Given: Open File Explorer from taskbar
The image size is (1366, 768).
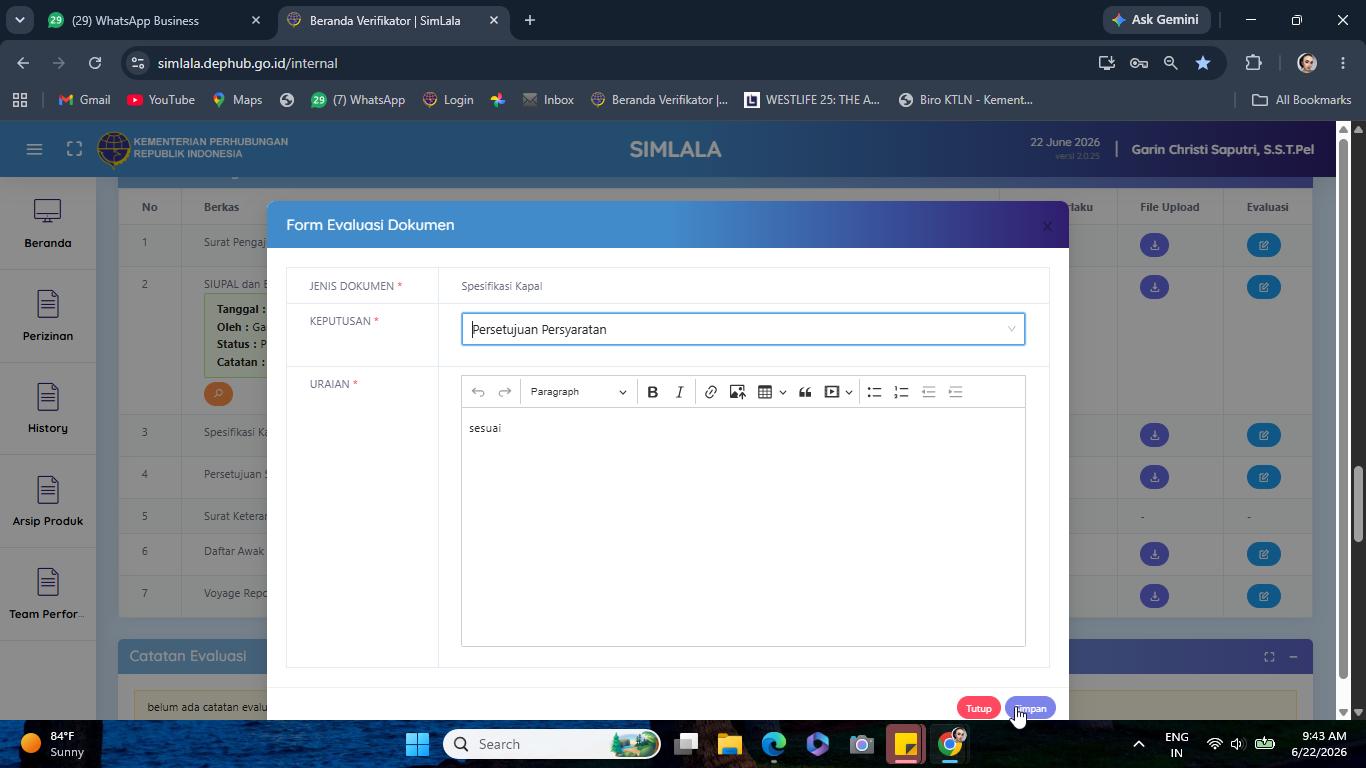Looking at the screenshot, I should pos(730,744).
